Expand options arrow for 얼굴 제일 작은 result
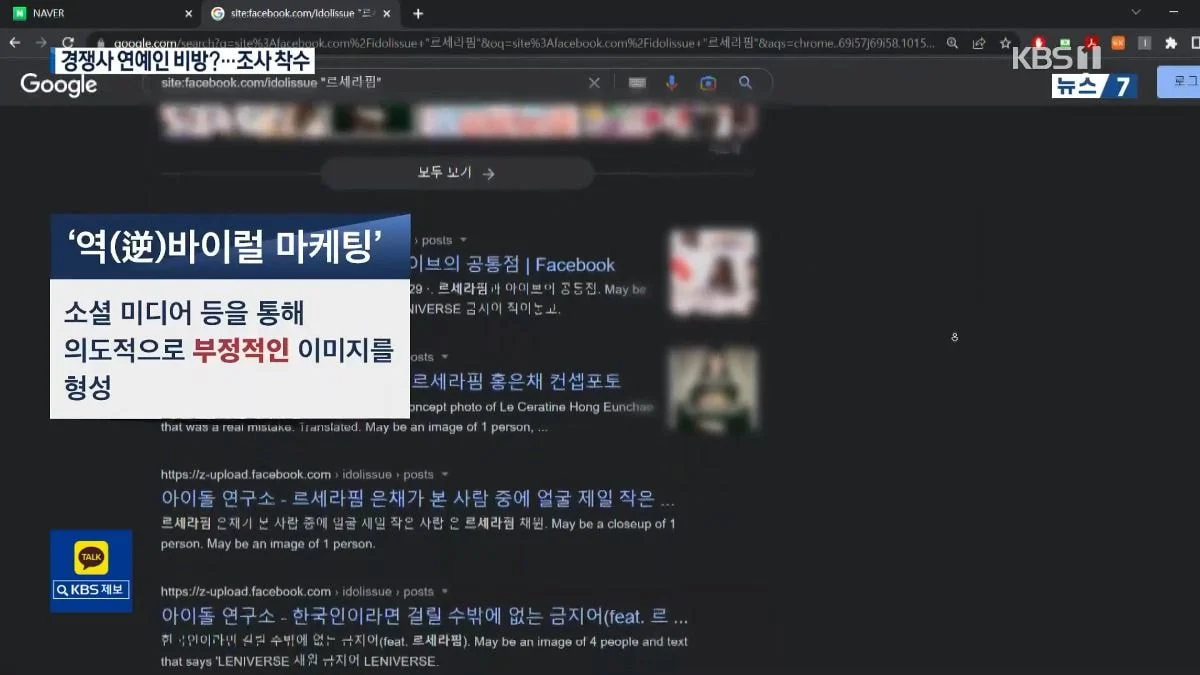Viewport: 1200px width, 675px height. pos(444,474)
